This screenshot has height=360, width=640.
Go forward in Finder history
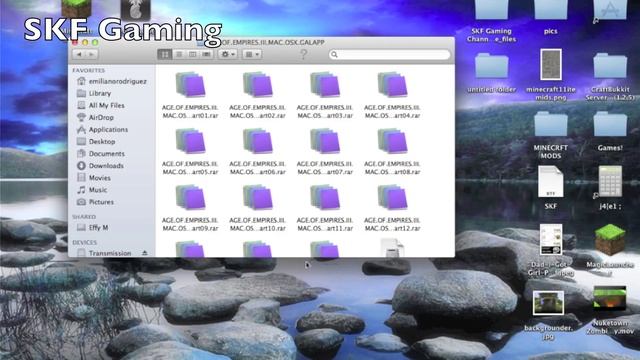coord(92,54)
